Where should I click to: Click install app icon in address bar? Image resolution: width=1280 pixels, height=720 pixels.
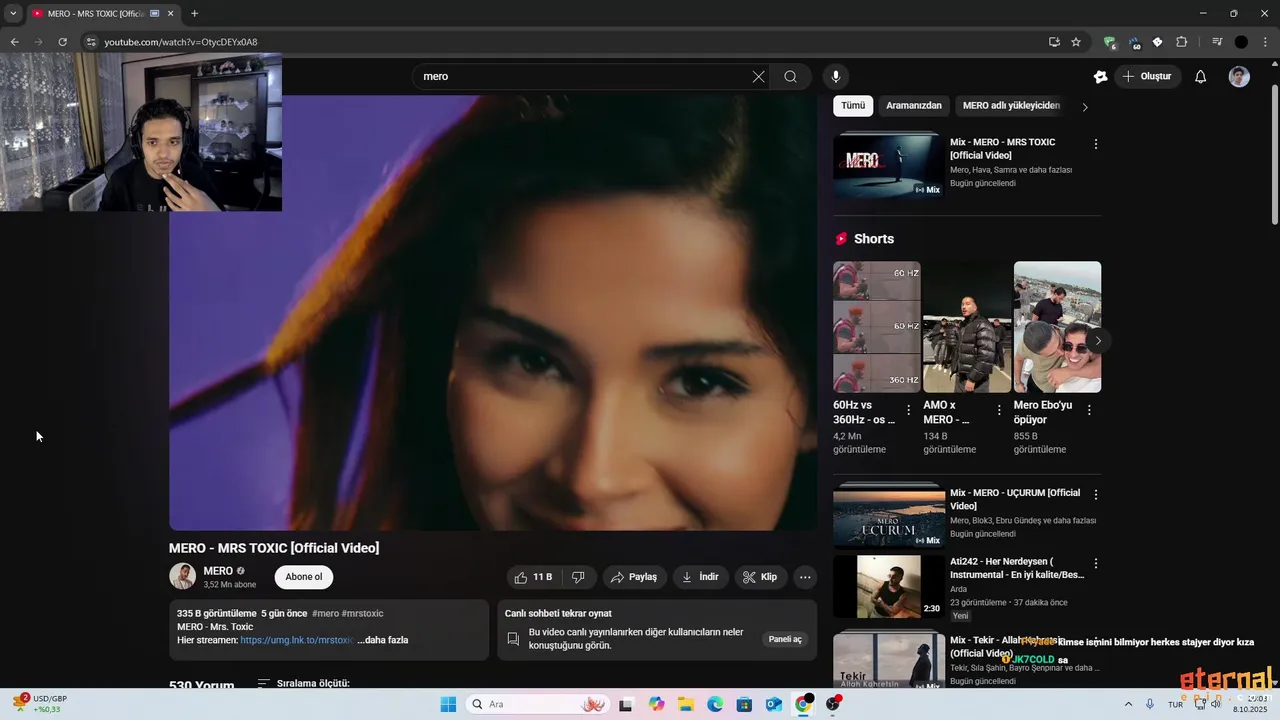(1054, 42)
